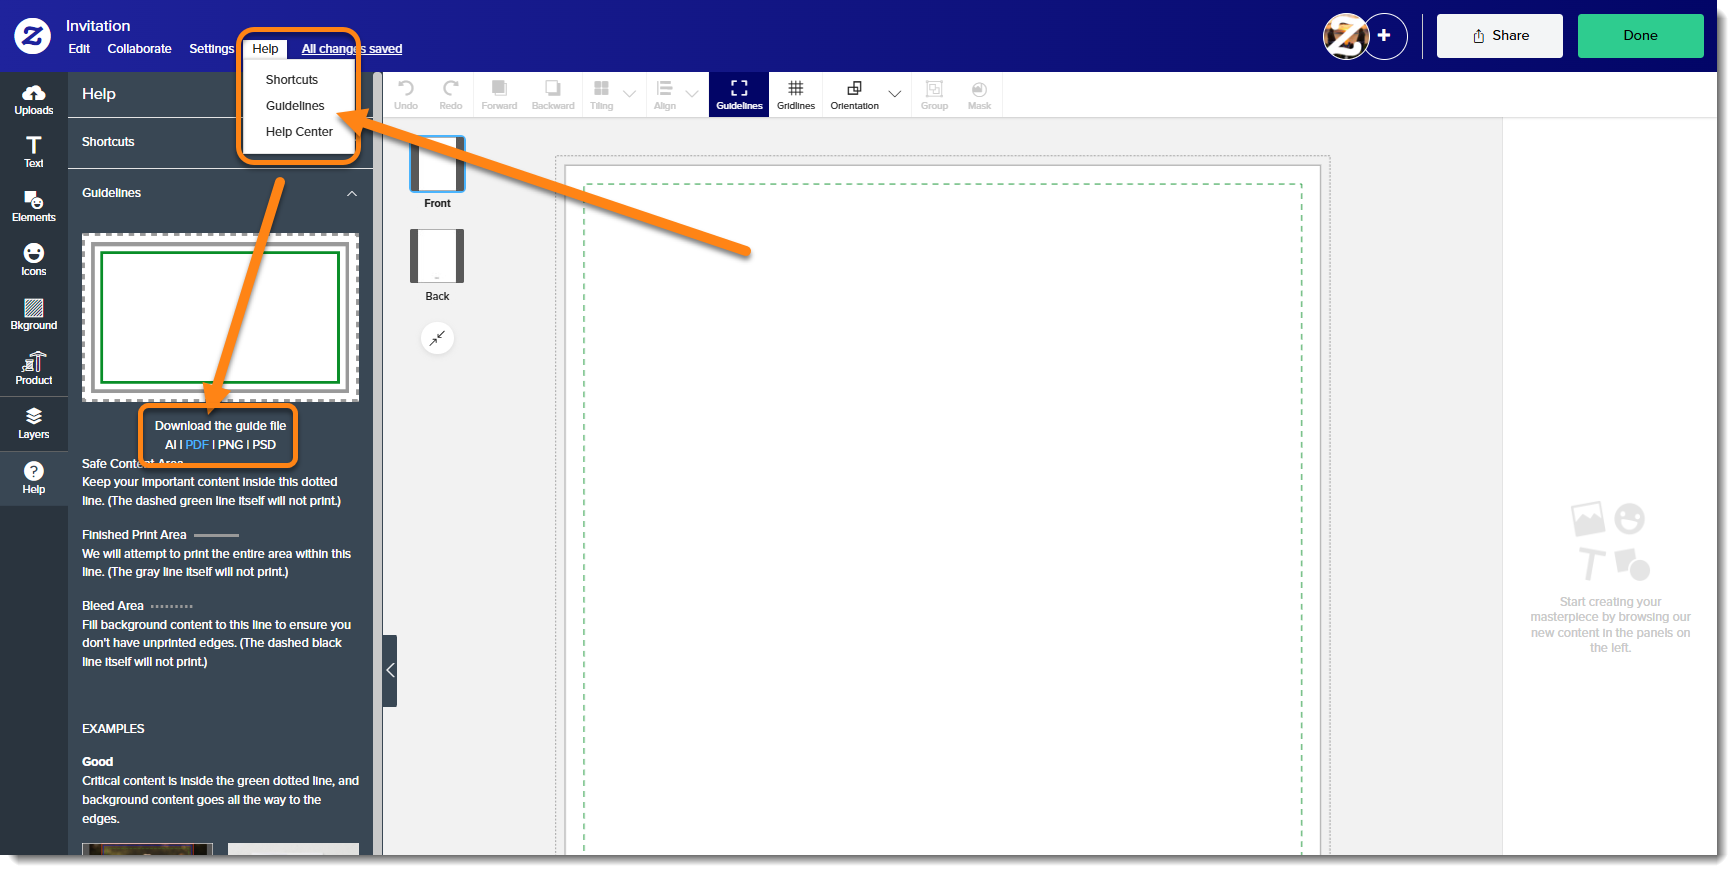
Task: Open the Uploads panel in sidebar
Action: point(33,99)
